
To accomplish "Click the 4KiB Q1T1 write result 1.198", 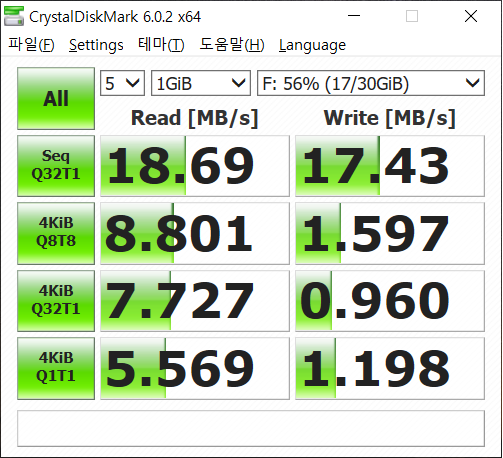I will point(390,368).
